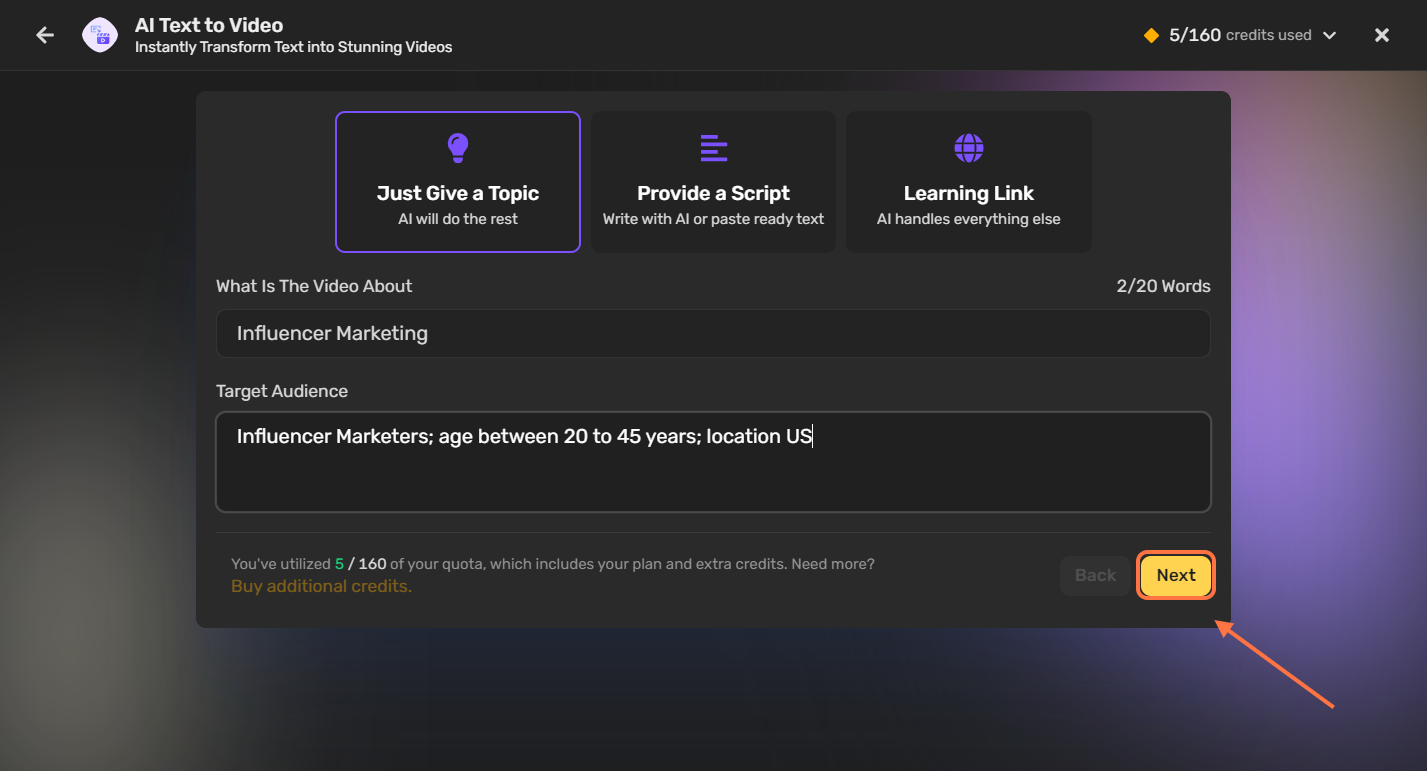Click the orange credits diamond icon
Image resolution: width=1427 pixels, height=771 pixels.
pyautogui.click(x=1151, y=35)
